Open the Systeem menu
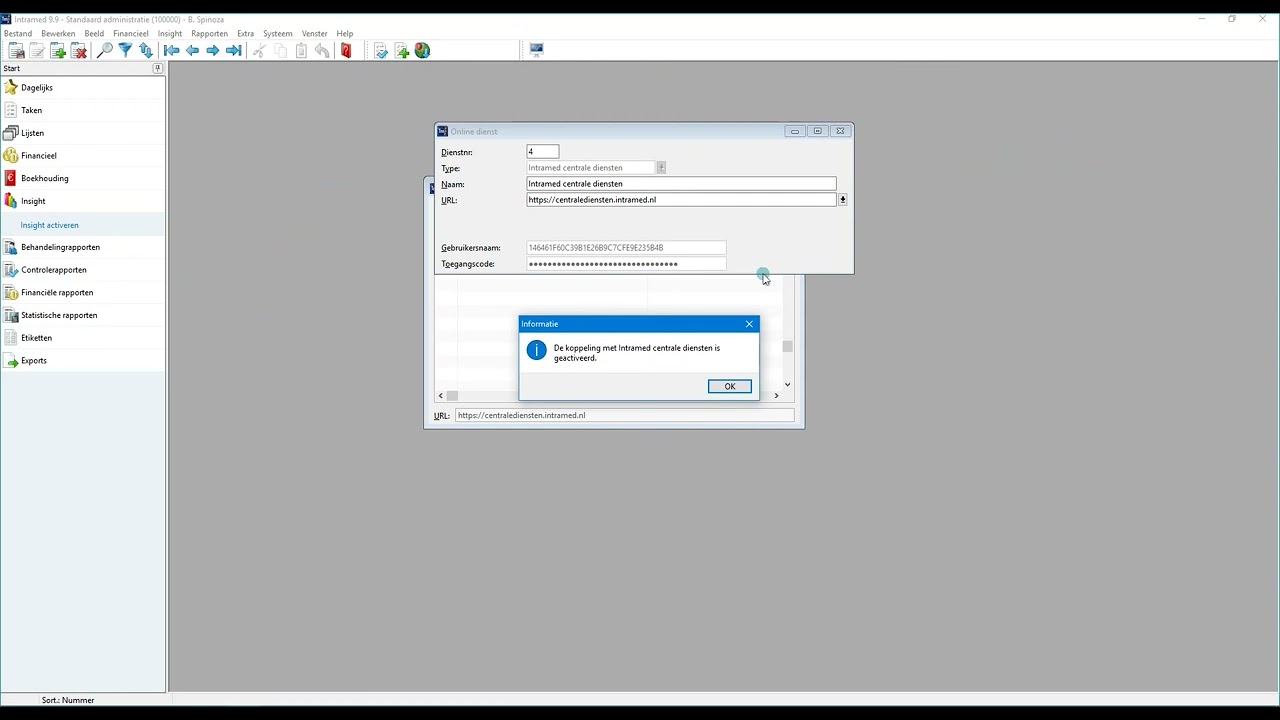1280x720 pixels. 278,34
